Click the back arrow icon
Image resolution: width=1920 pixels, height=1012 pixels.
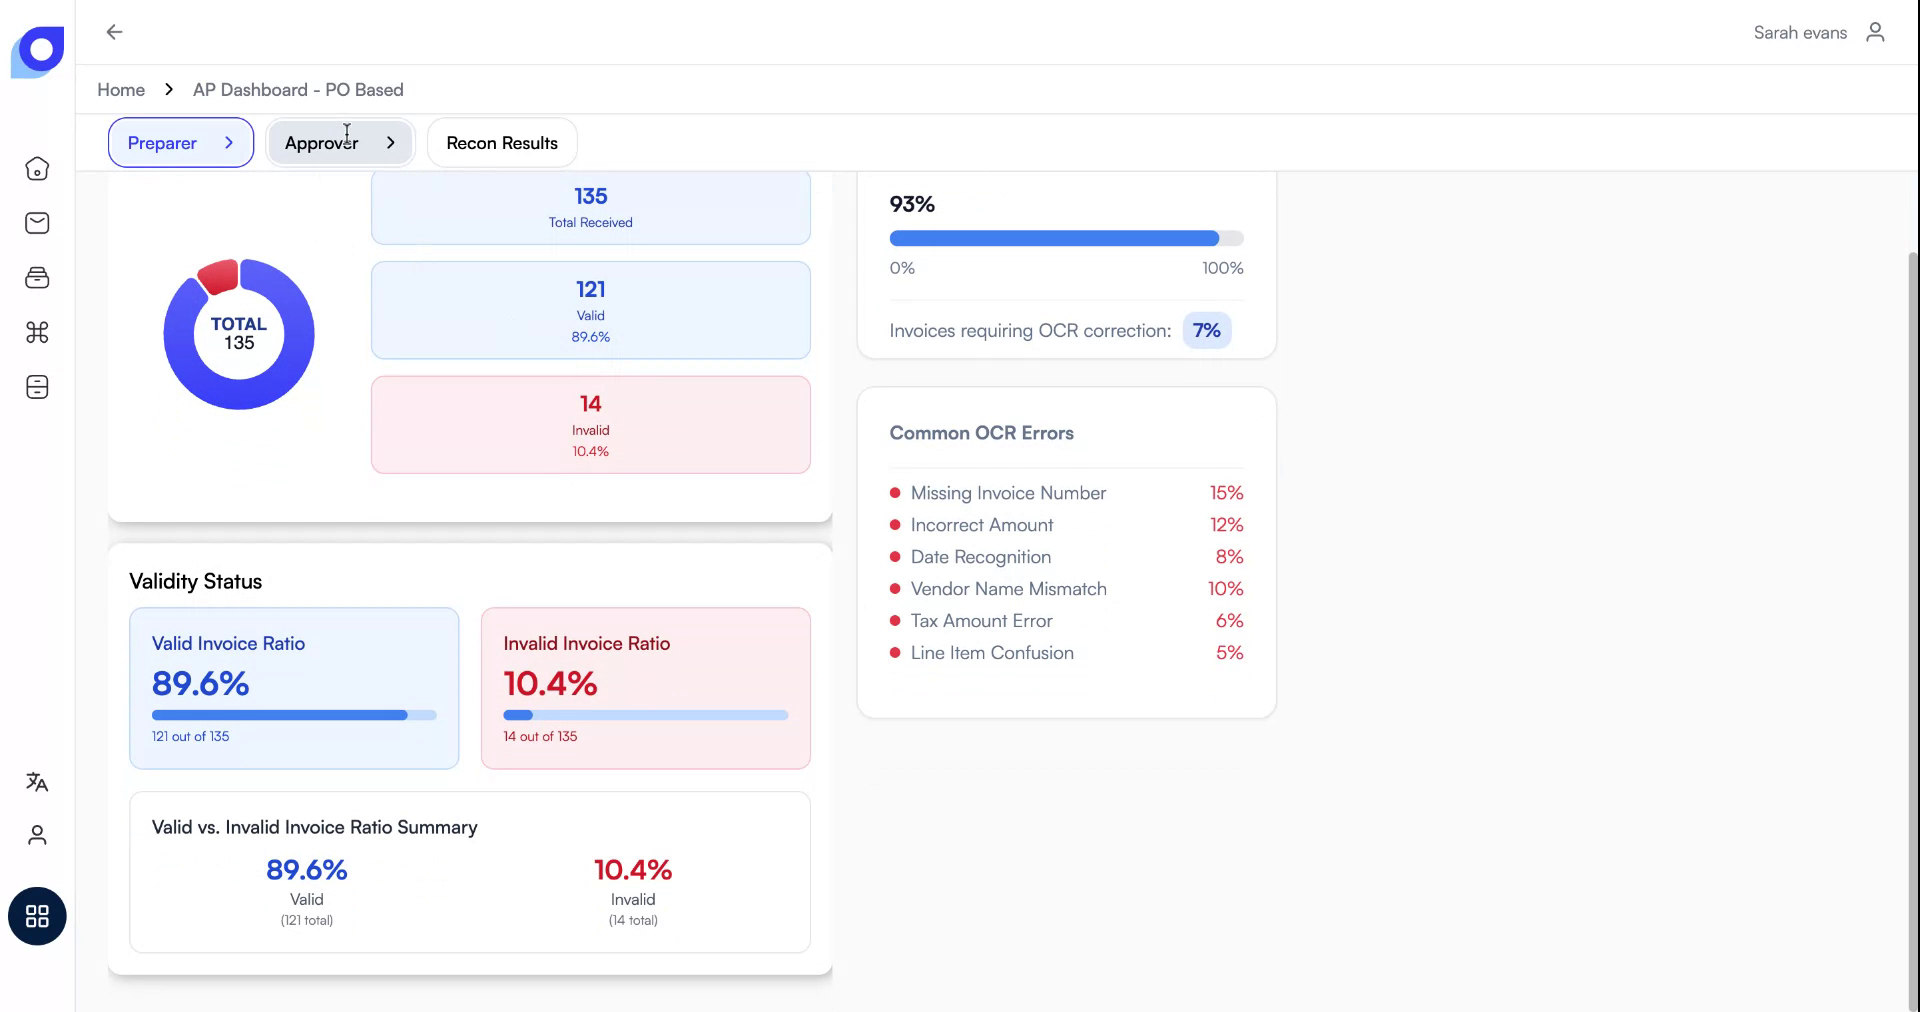coord(114,32)
